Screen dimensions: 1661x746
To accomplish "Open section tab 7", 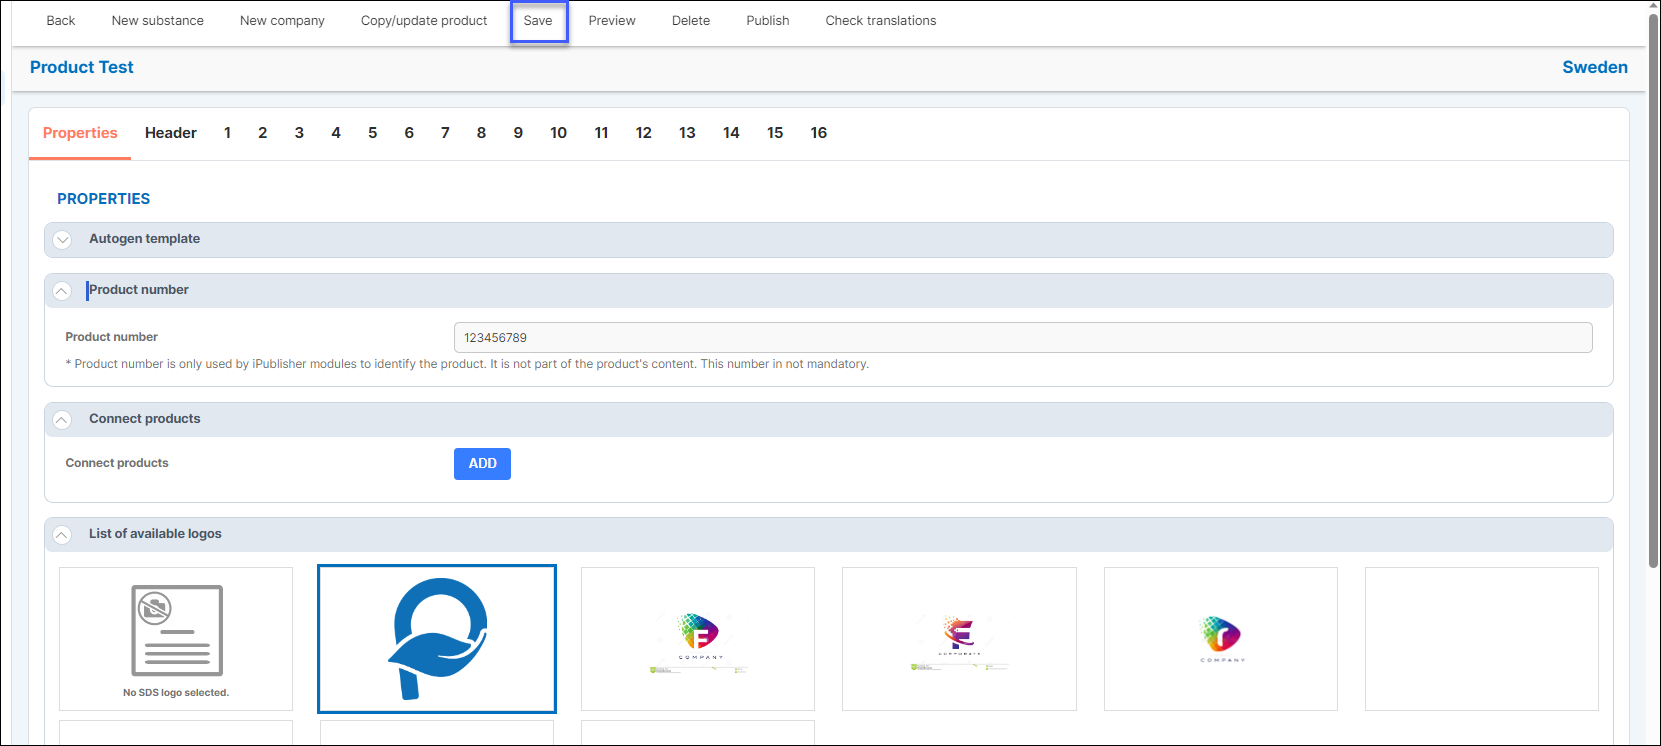I will click(x=445, y=133).
